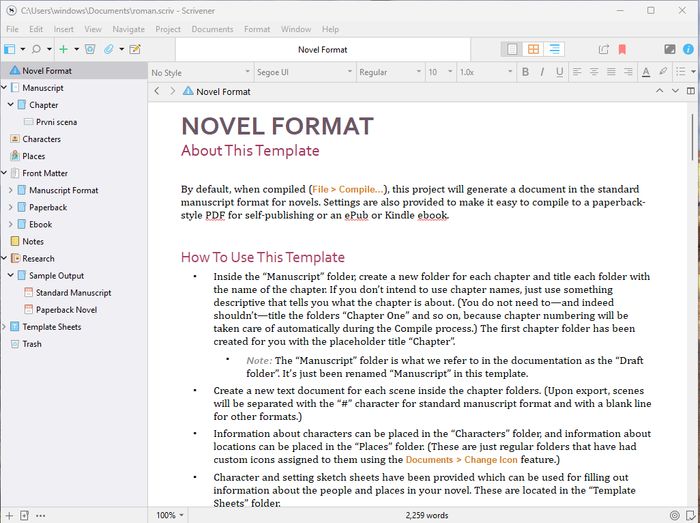Open the Edit menu
This screenshot has height=523, width=700.
click(36, 29)
